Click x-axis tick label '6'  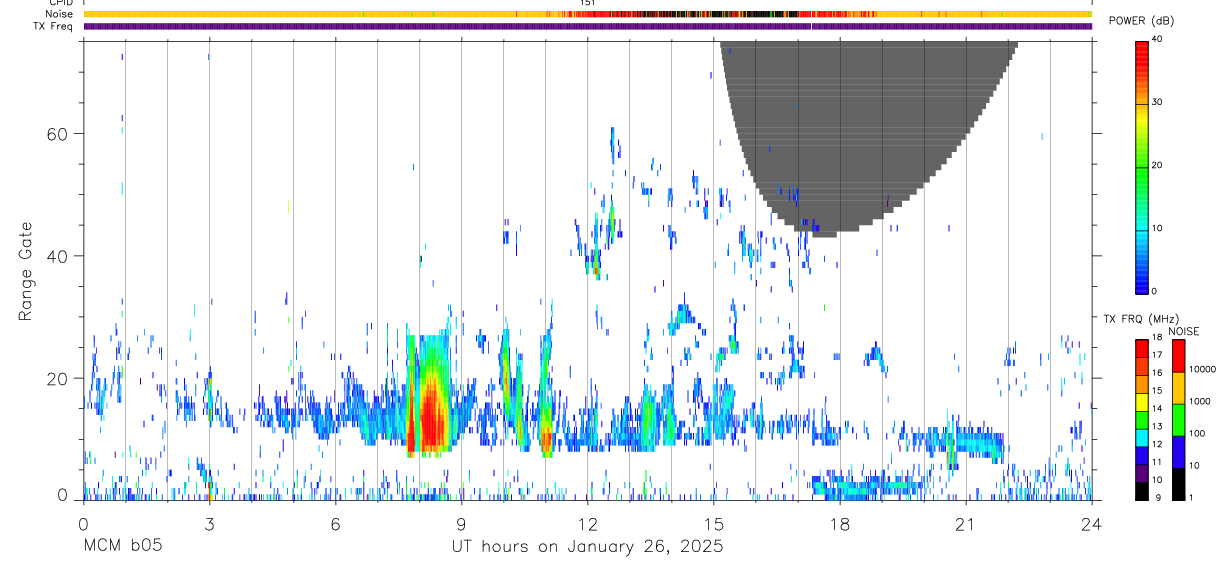(335, 523)
